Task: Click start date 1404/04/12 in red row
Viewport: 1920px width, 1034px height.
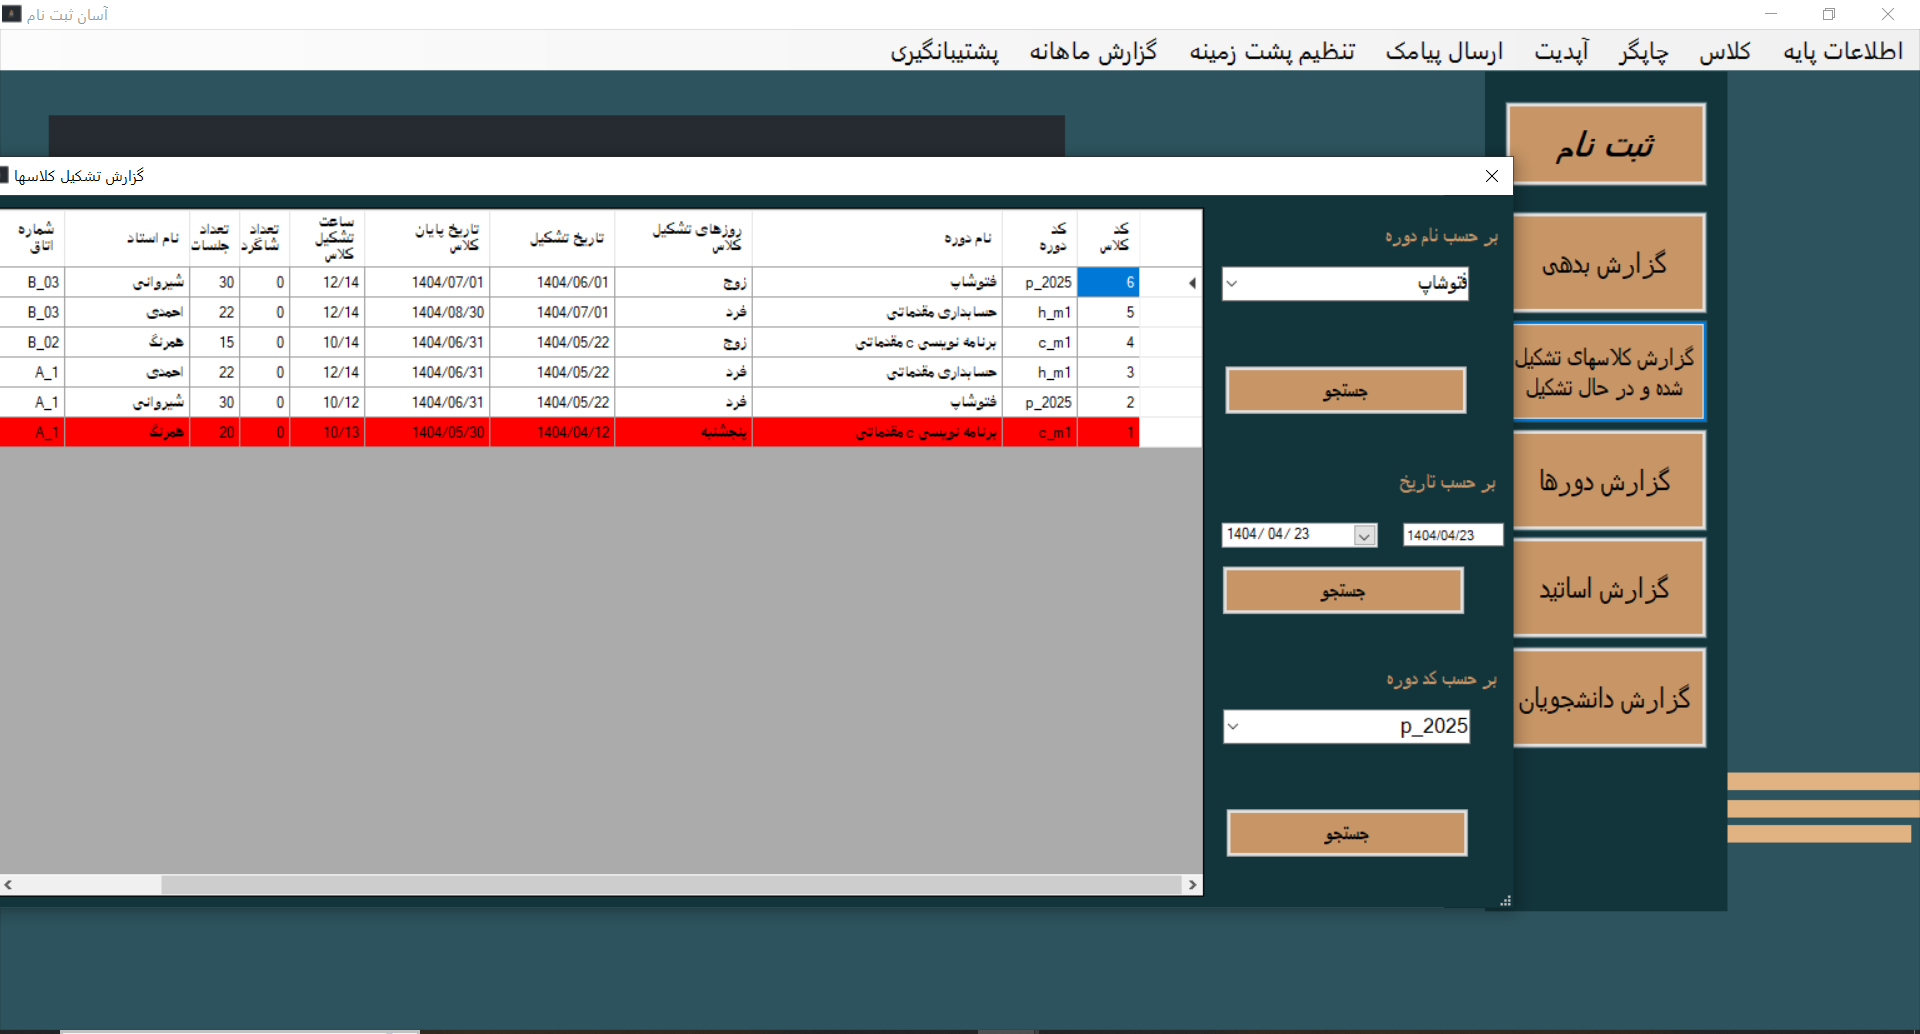Action: (x=553, y=433)
